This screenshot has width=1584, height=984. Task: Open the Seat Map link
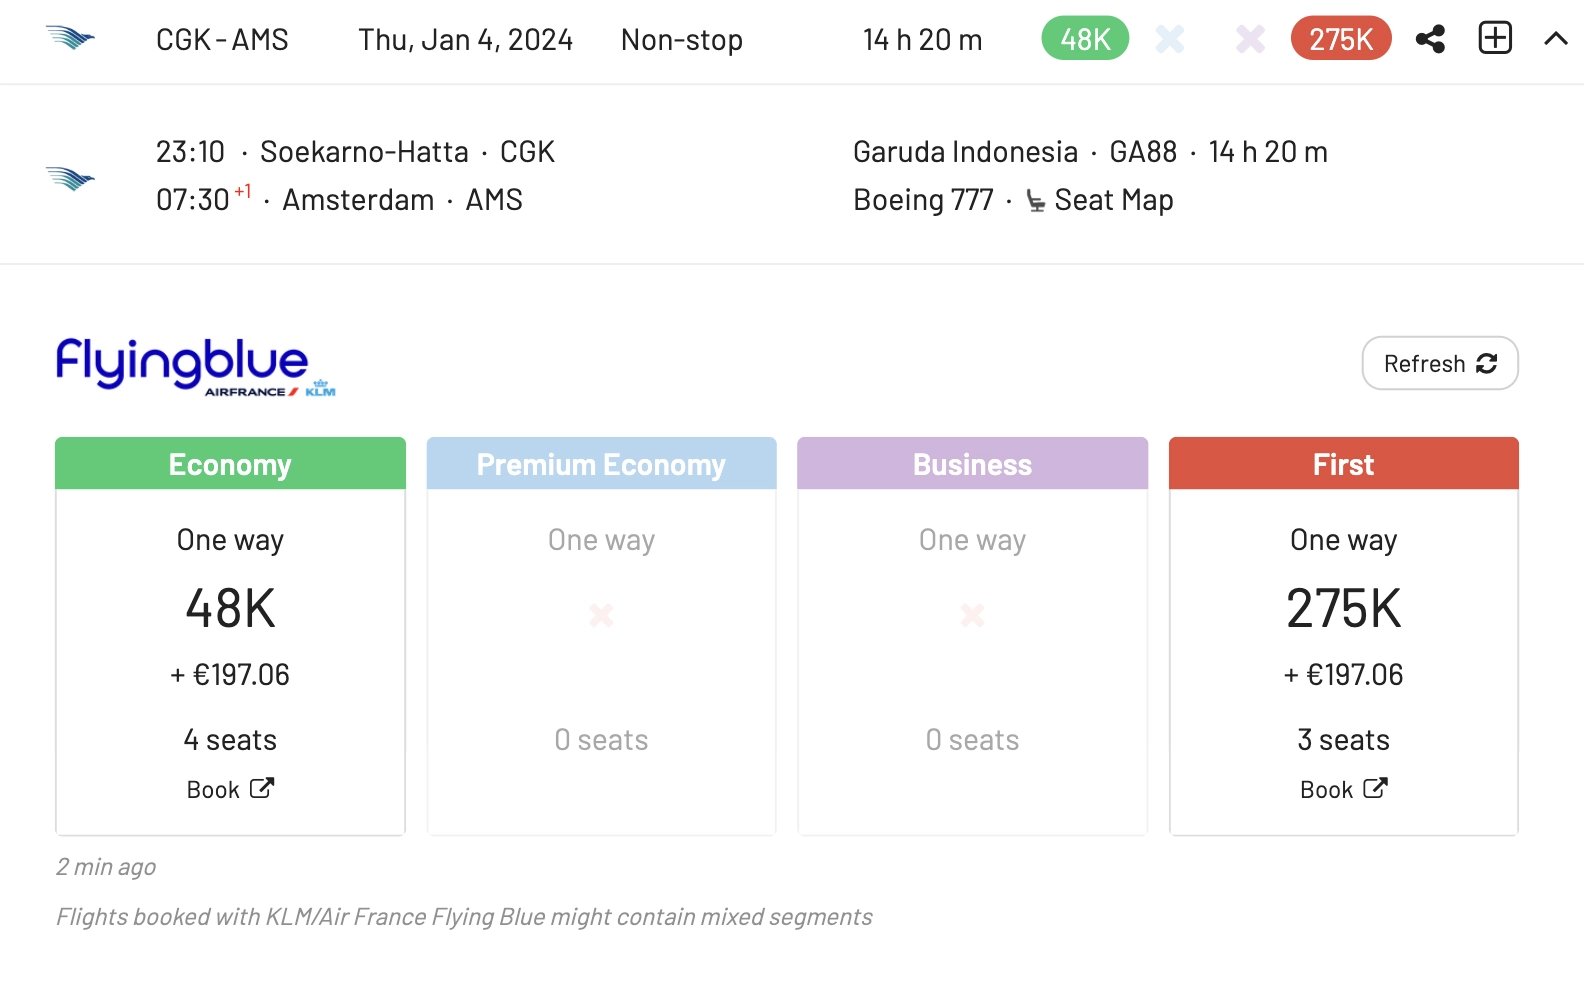pos(1113,200)
